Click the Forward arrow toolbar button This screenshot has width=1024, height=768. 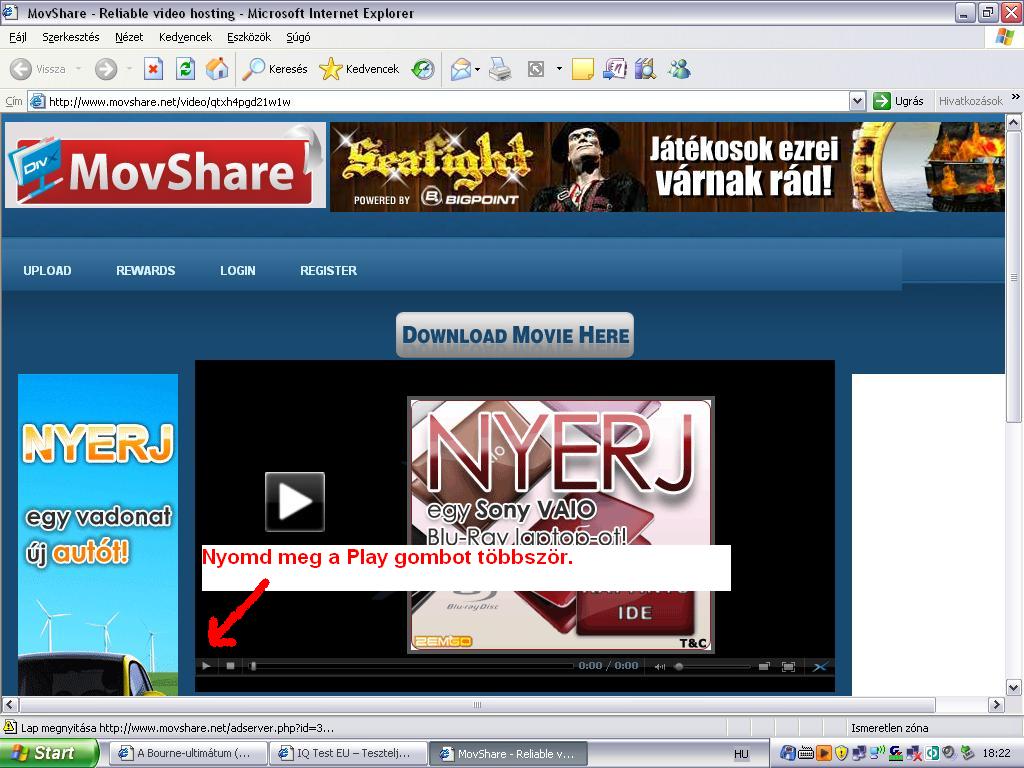point(106,69)
